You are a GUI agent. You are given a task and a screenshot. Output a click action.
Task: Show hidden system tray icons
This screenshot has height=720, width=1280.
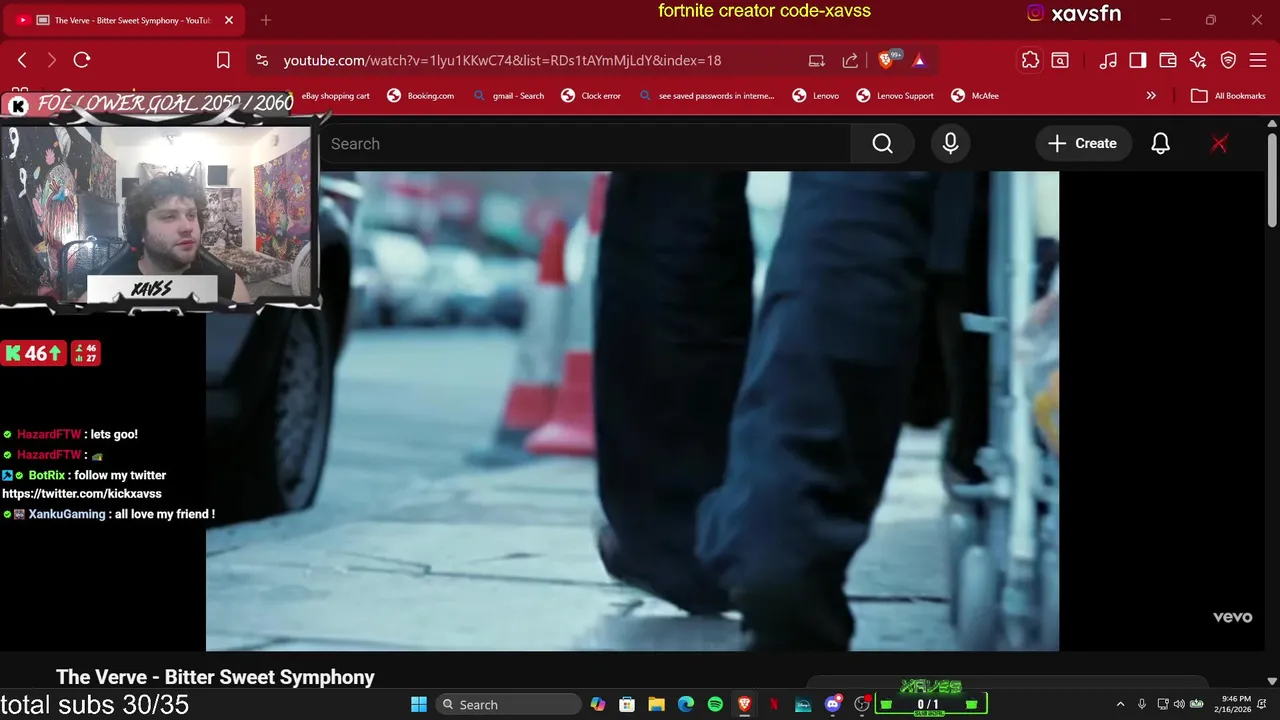[1120, 704]
